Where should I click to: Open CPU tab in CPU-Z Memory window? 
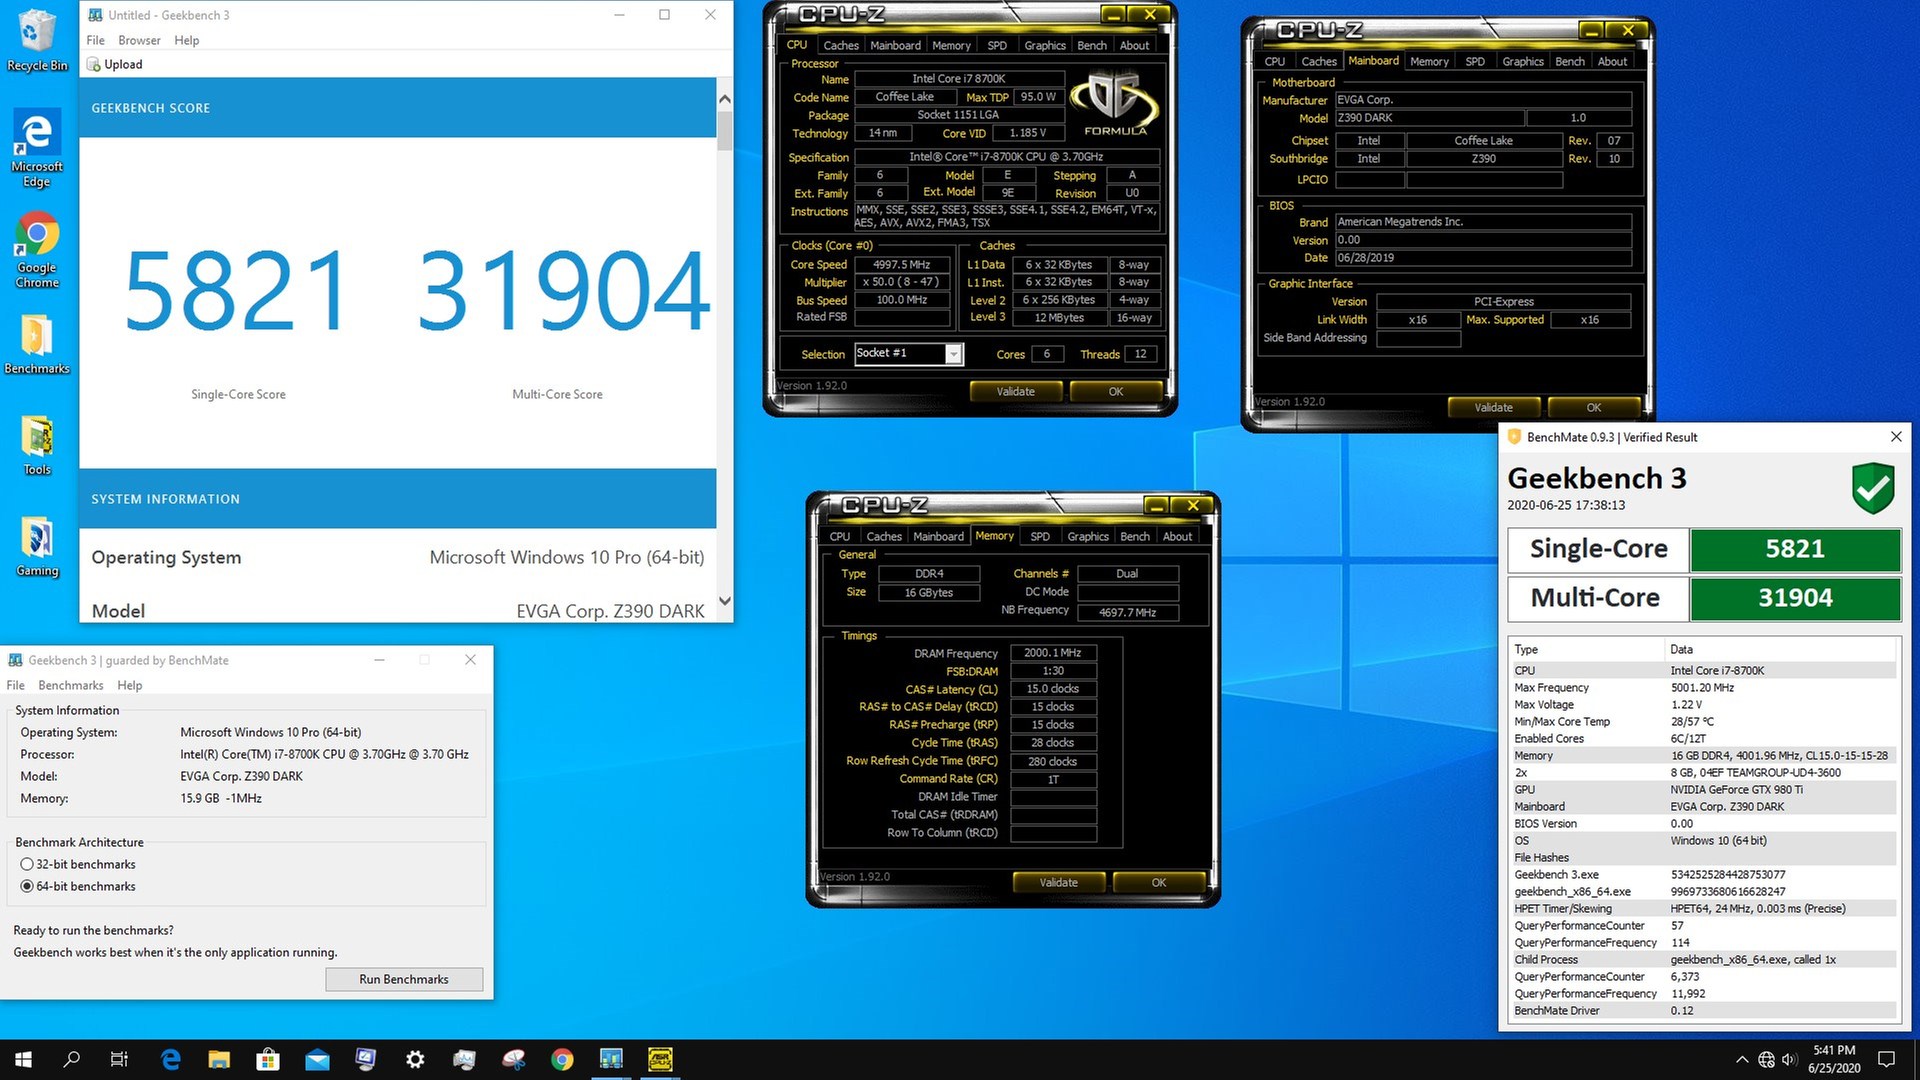839,536
